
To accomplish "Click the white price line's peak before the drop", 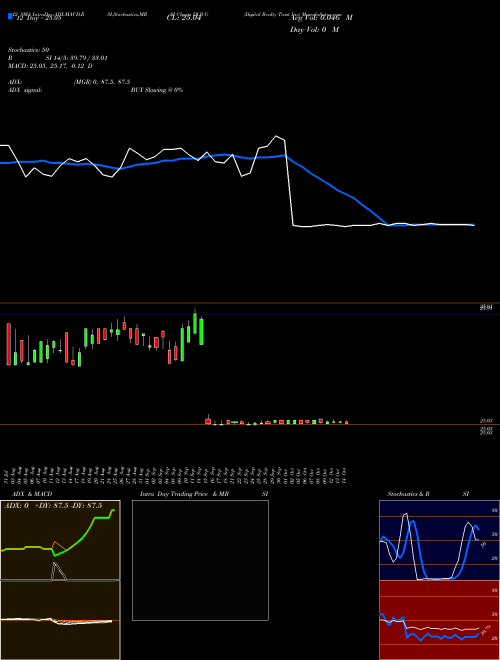I will [277, 136].
